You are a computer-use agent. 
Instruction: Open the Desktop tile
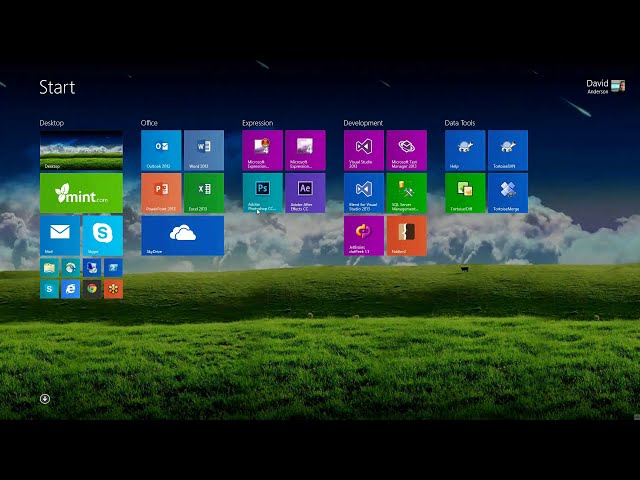81,150
